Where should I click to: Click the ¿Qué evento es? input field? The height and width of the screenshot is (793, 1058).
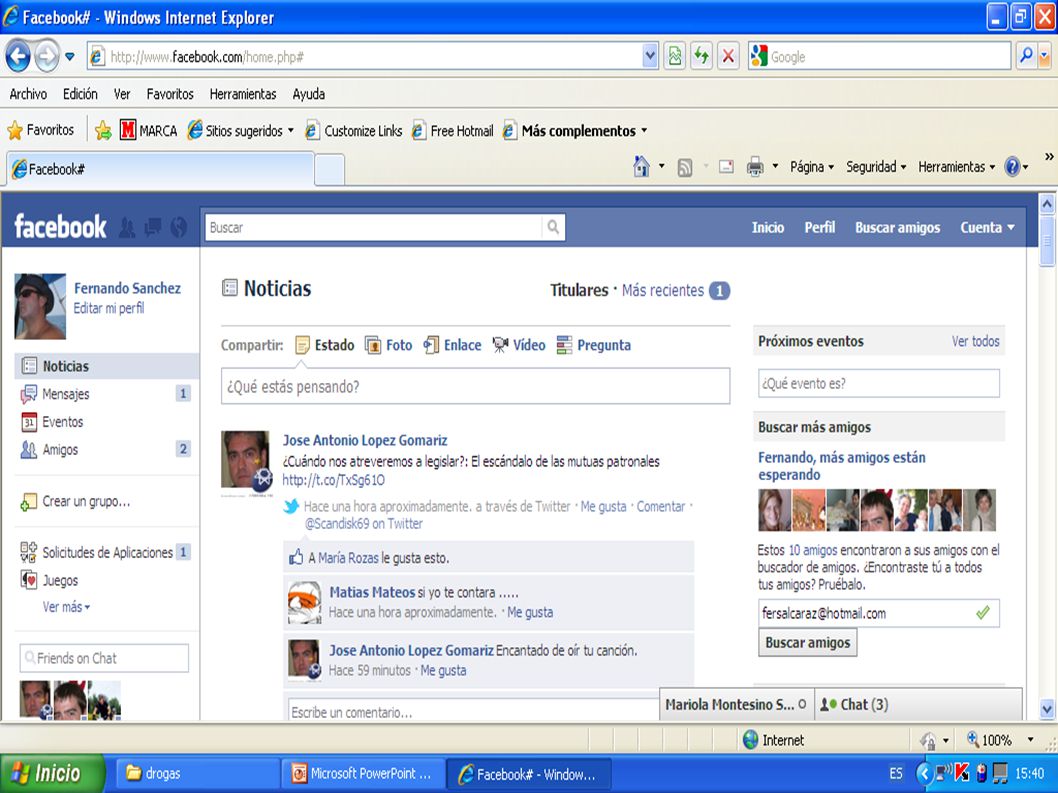pos(879,383)
